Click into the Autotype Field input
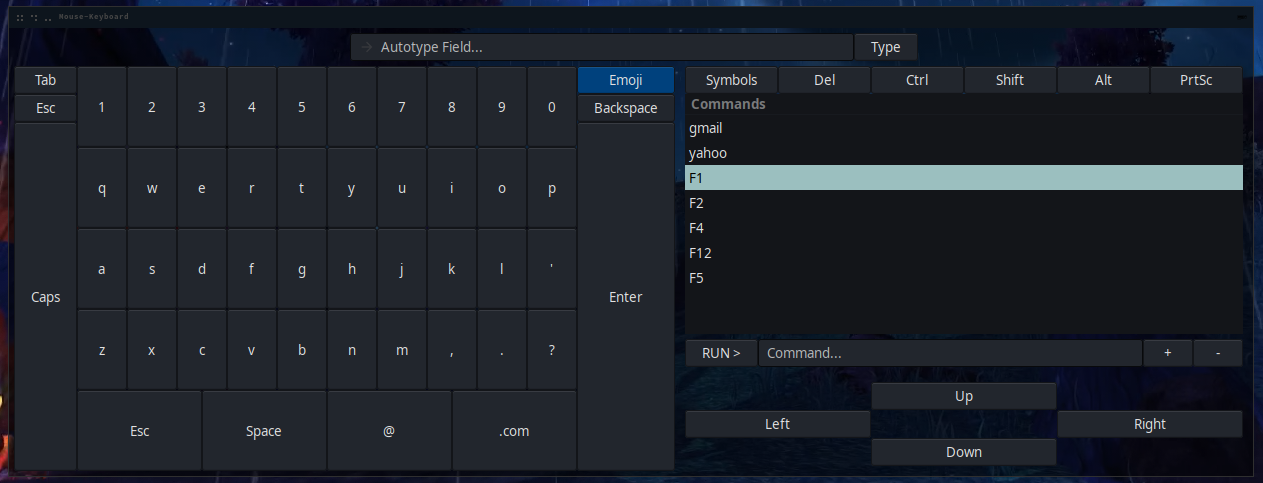1263x483 pixels. [x=601, y=47]
